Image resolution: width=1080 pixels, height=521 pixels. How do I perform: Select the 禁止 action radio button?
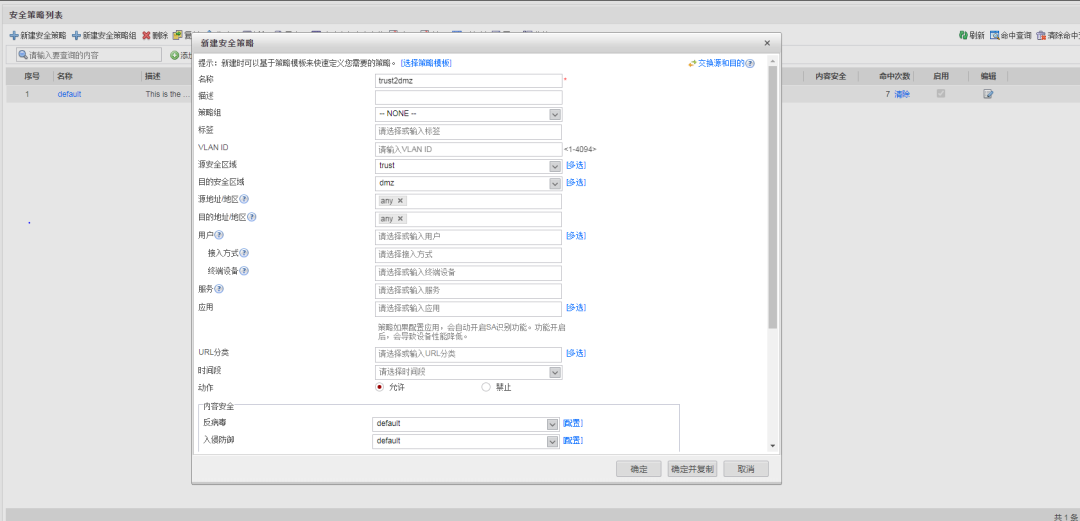[486, 387]
